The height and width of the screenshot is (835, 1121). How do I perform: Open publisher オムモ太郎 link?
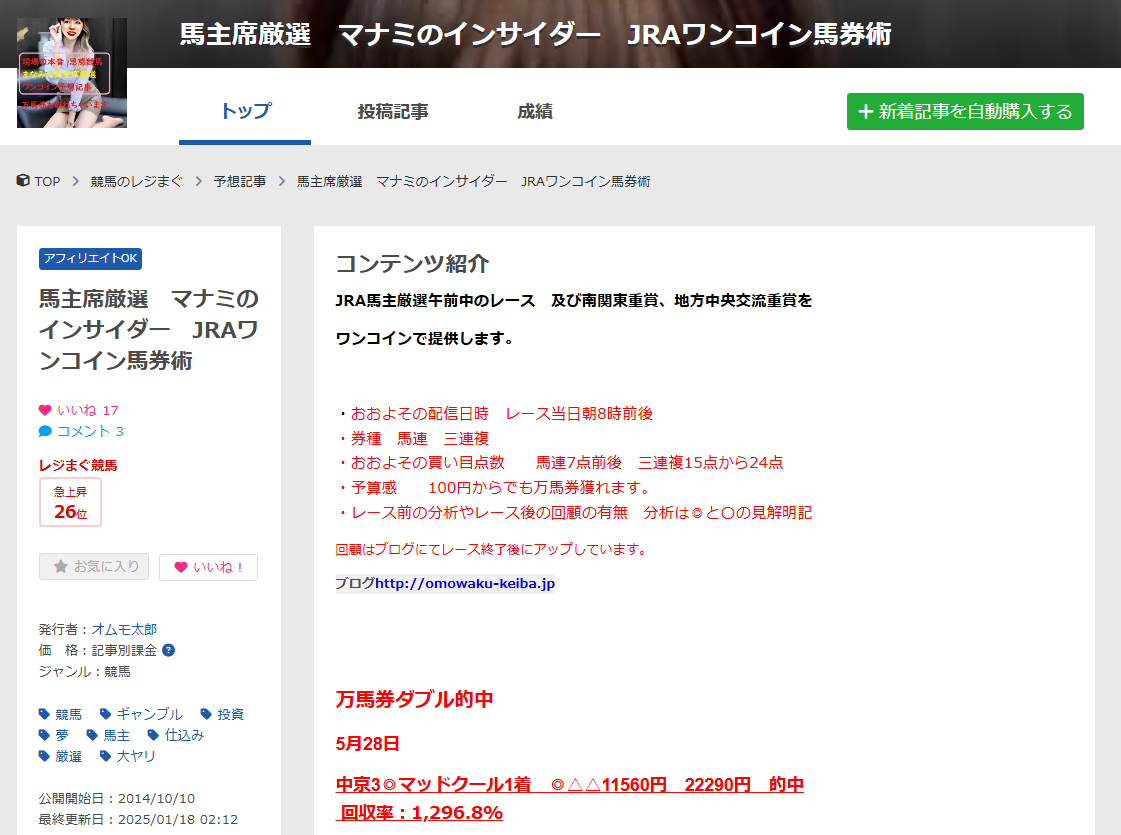pyautogui.click(x=124, y=629)
